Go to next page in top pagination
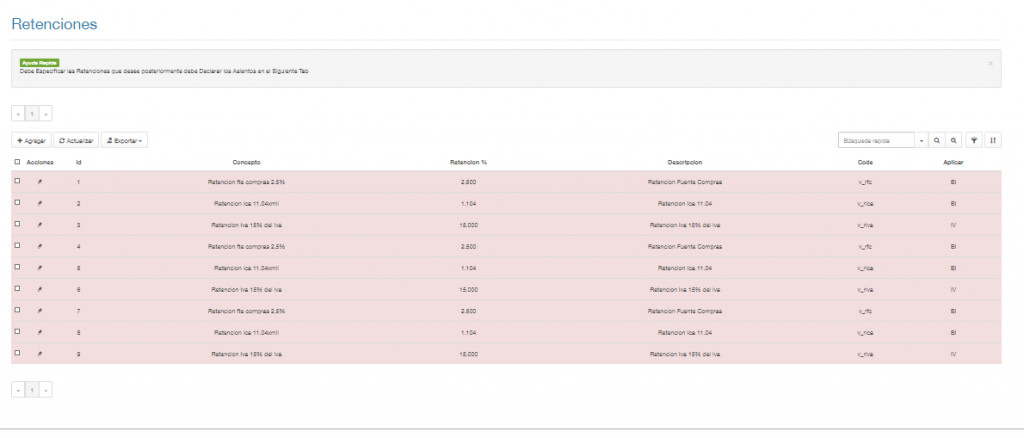1024x438 pixels. click(46, 114)
